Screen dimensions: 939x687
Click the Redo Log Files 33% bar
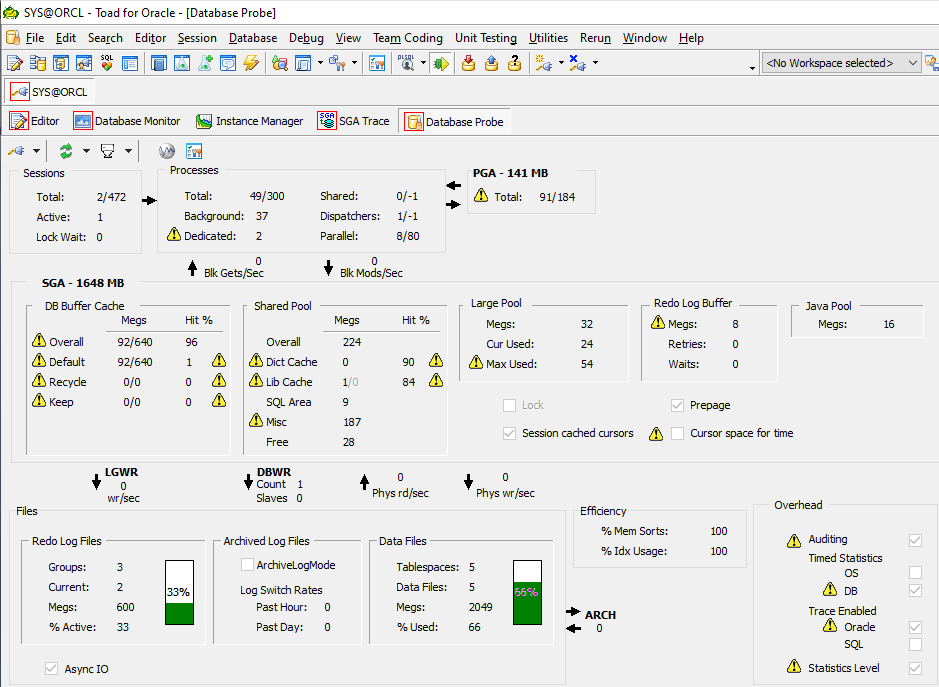tap(180, 592)
